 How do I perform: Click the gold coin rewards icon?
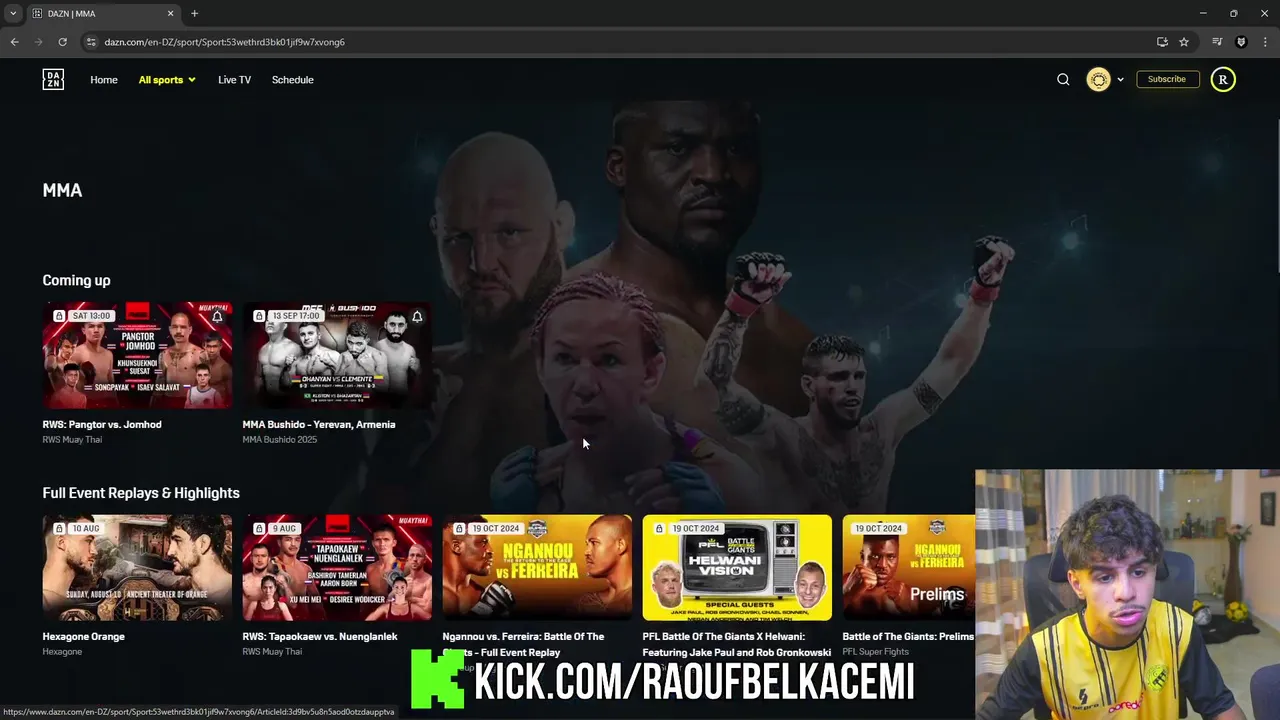tap(1098, 80)
